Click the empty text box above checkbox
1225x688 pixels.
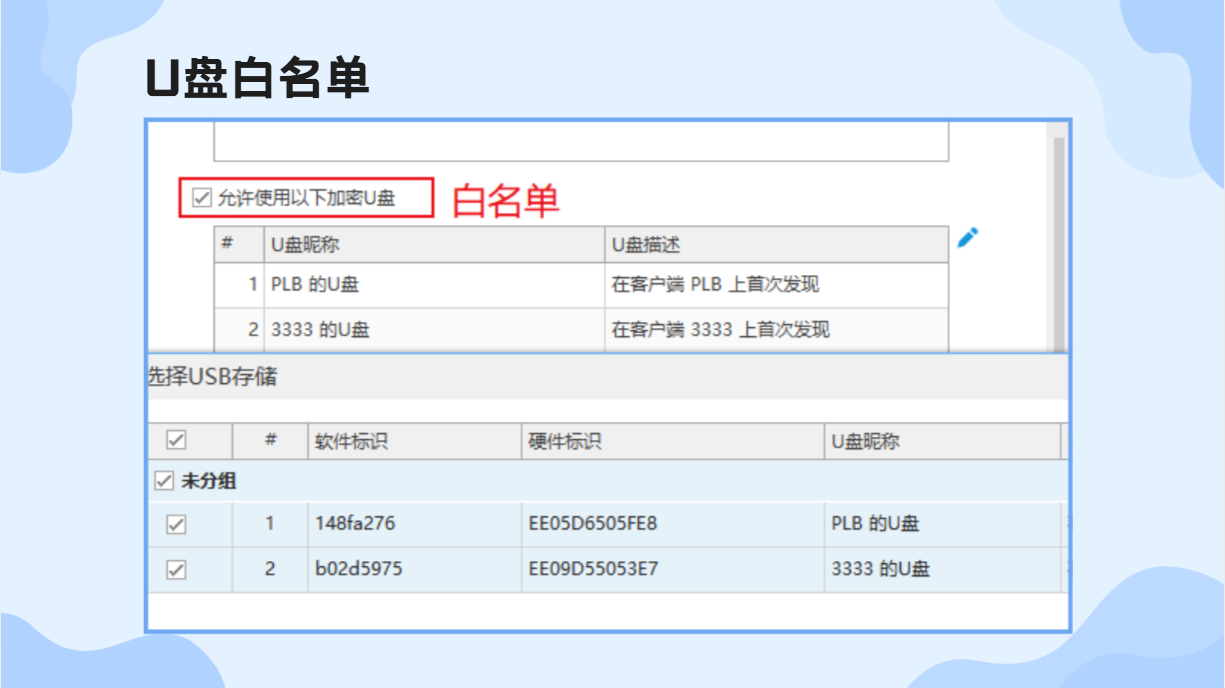click(x=580, y=142)
